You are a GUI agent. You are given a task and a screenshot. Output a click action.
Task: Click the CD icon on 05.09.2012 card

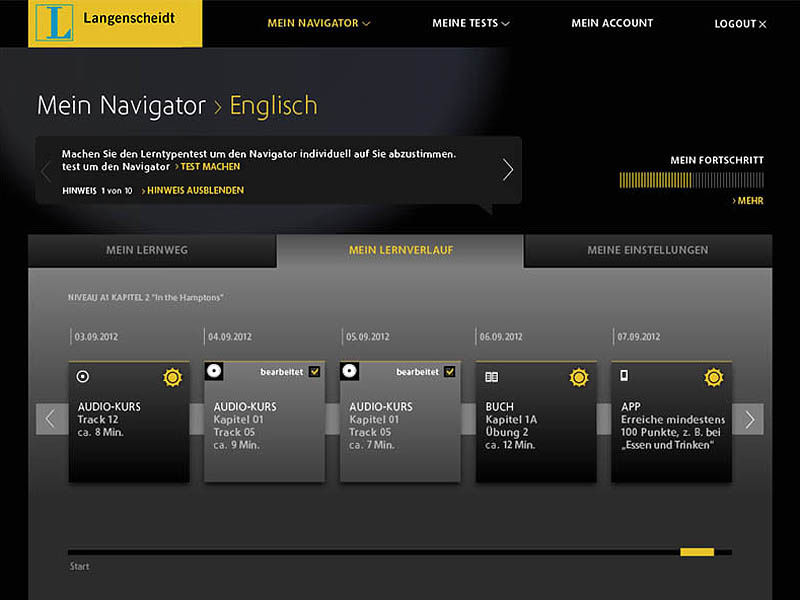coord(349,371)
